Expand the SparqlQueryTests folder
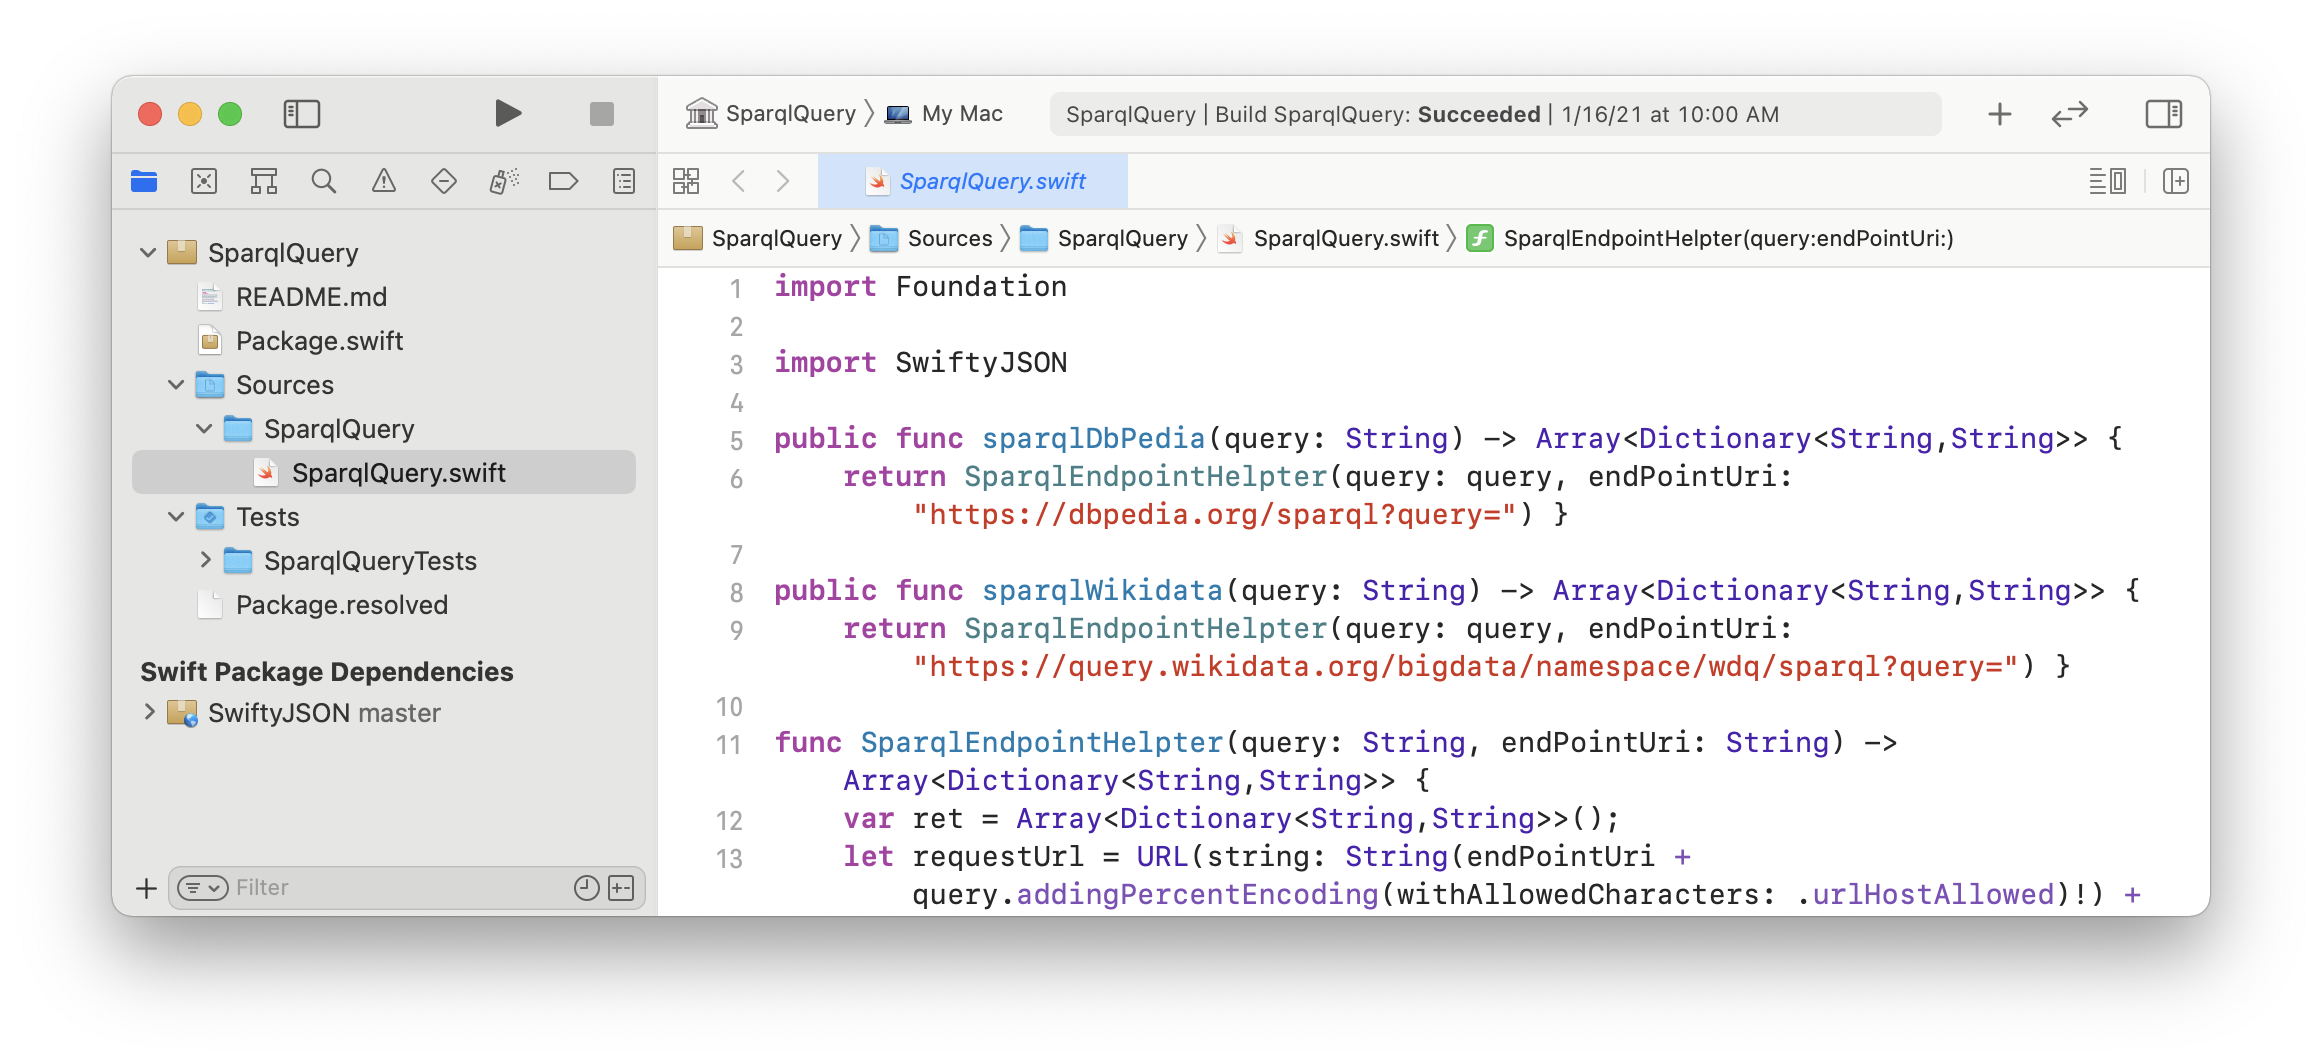2322x1064 pixels. click(205, 560)
